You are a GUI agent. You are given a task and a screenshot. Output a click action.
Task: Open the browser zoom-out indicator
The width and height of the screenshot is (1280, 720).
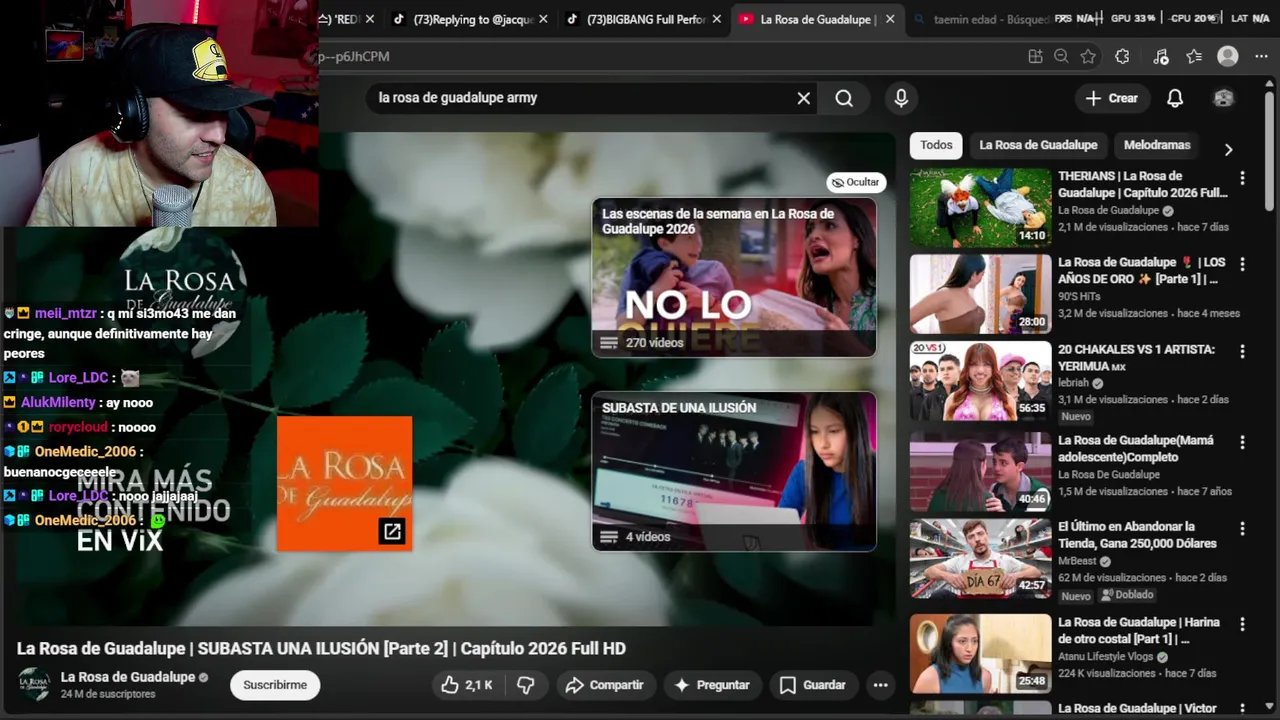click(x=1061, y=57)
